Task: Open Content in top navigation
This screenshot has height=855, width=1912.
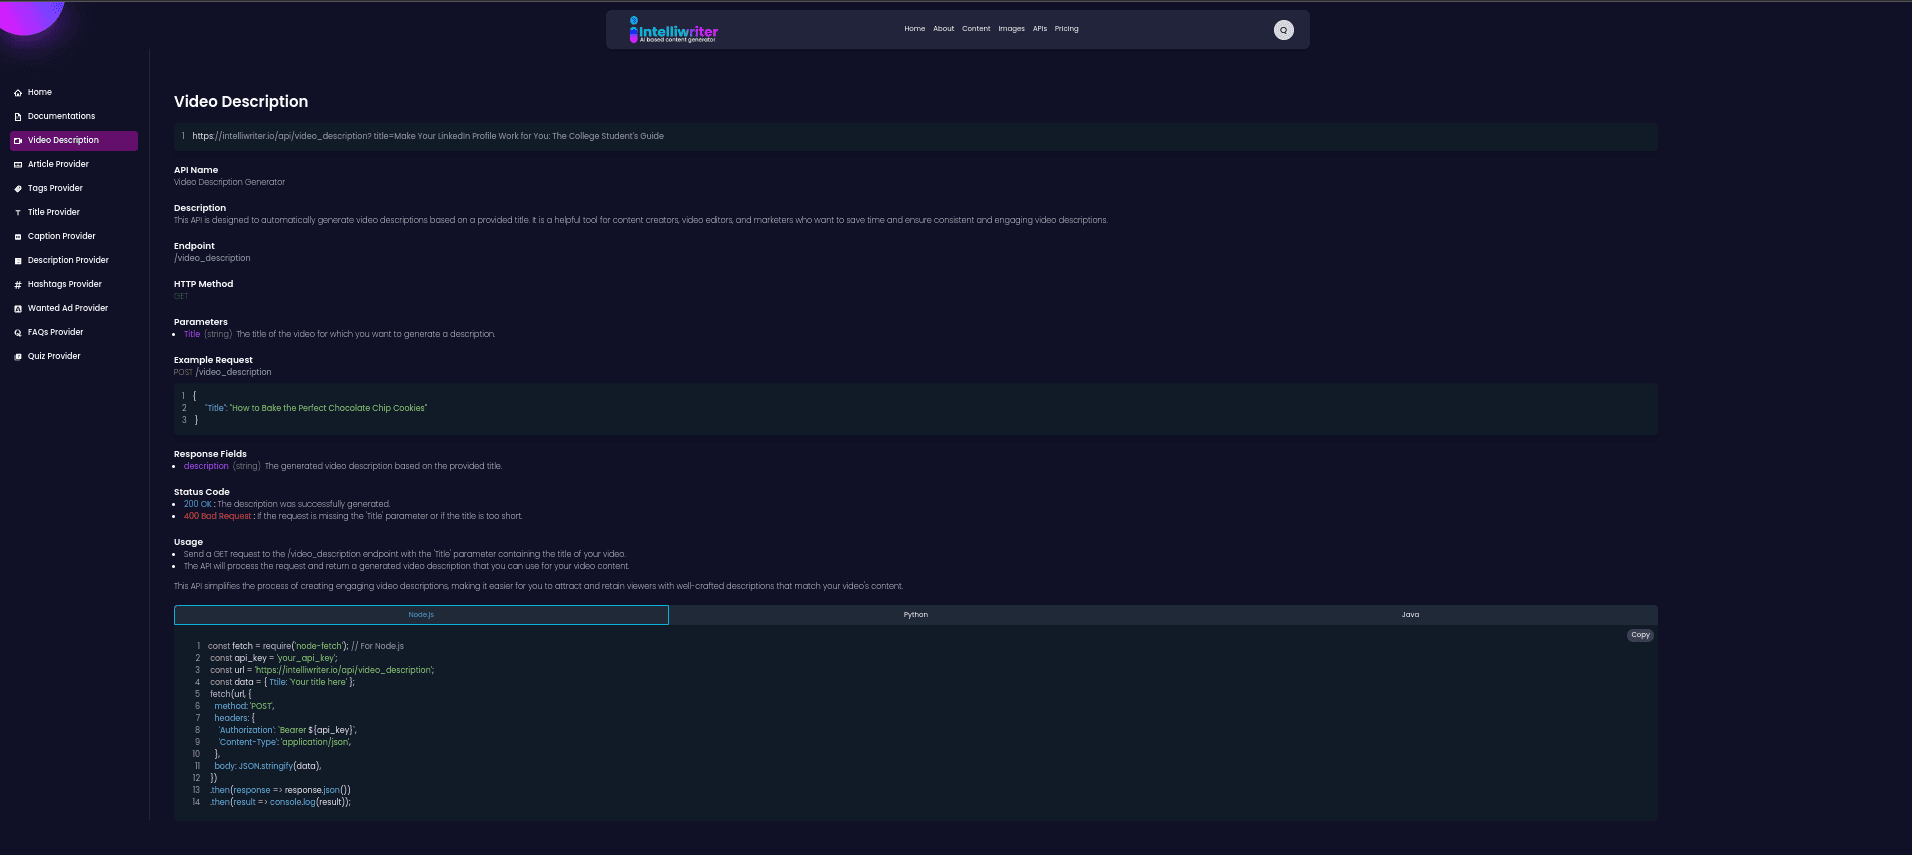Action: (x=976, y=29)
